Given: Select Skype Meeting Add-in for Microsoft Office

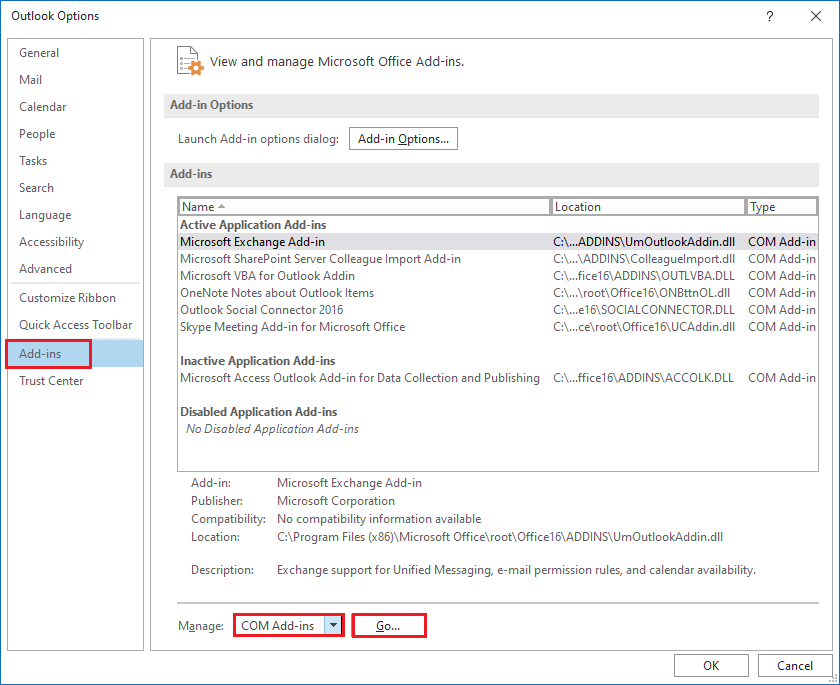Looking at the screenshot, I should click(498, 327).
